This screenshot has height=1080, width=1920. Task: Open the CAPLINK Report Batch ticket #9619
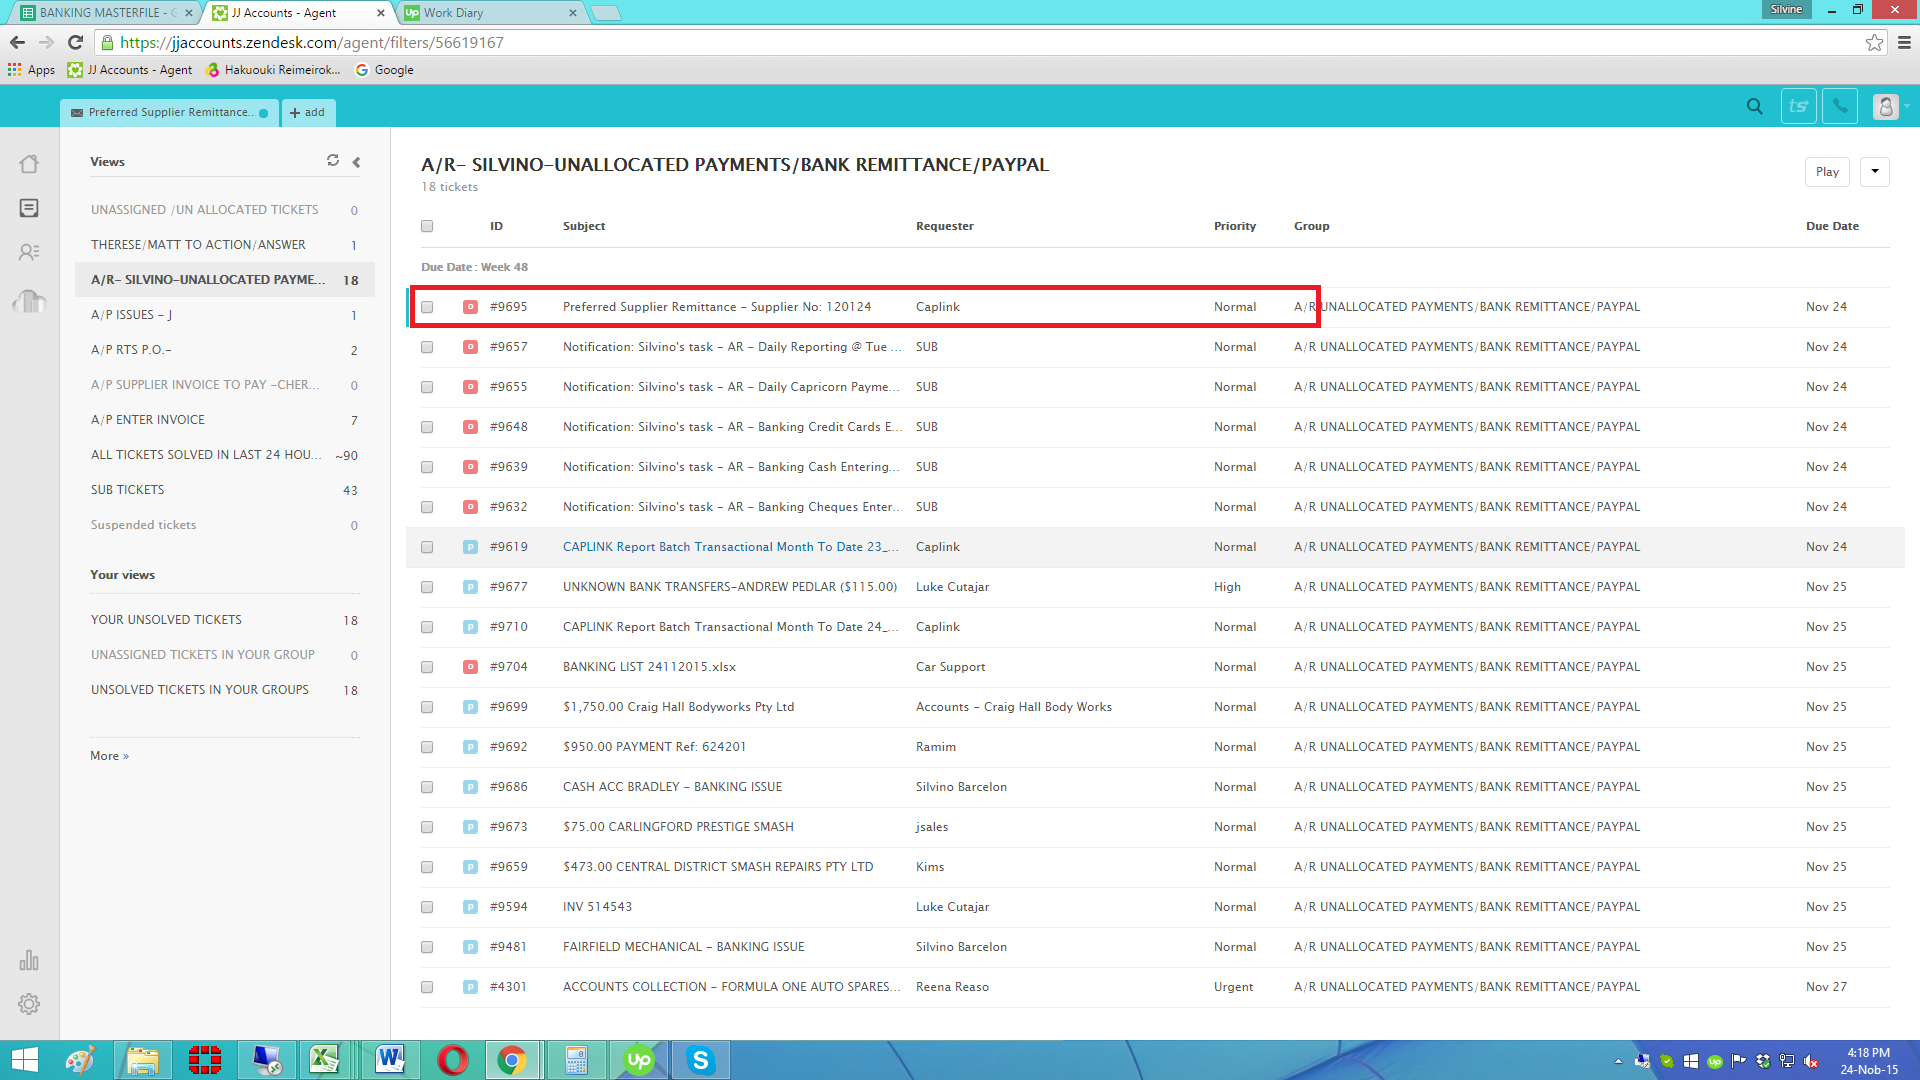point(730,547)
